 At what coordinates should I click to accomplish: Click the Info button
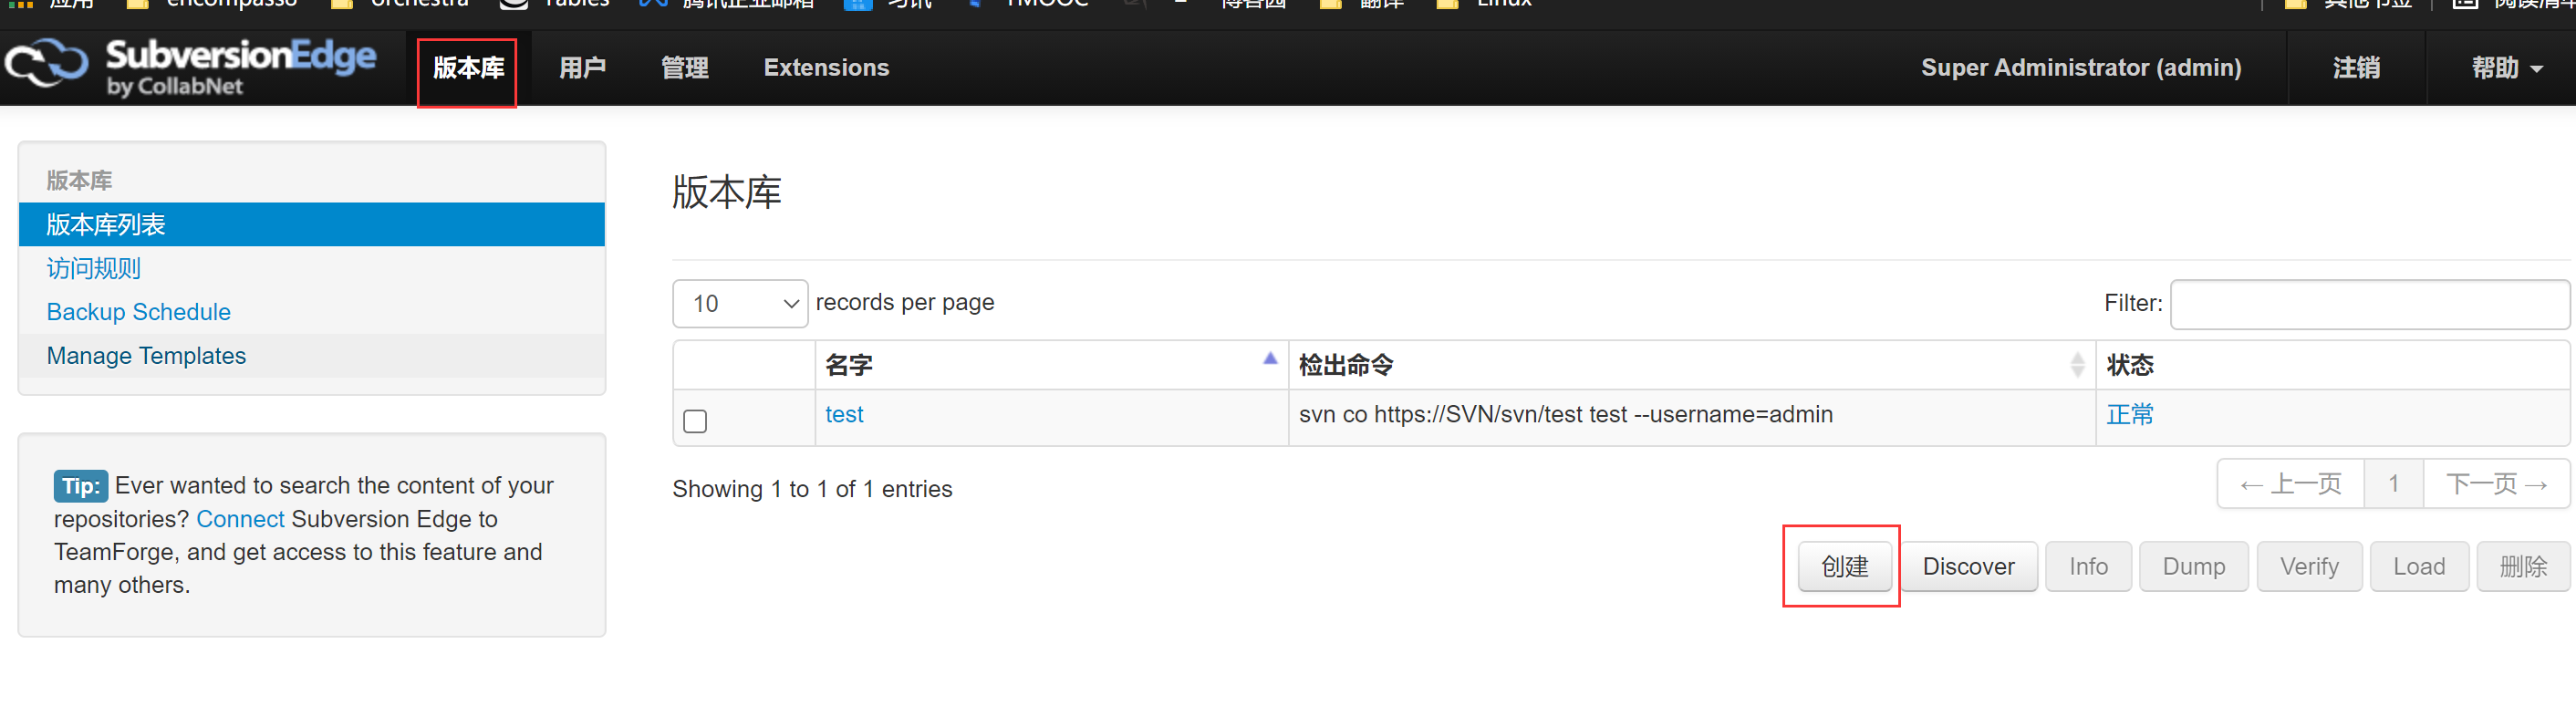2088,567
